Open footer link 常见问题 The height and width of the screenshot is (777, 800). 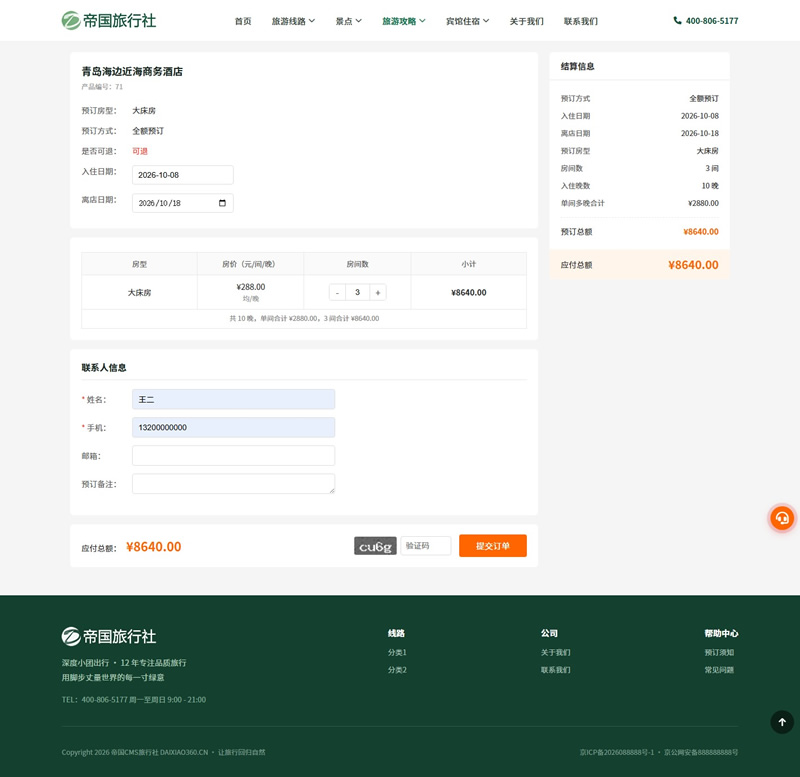point(719,670)
